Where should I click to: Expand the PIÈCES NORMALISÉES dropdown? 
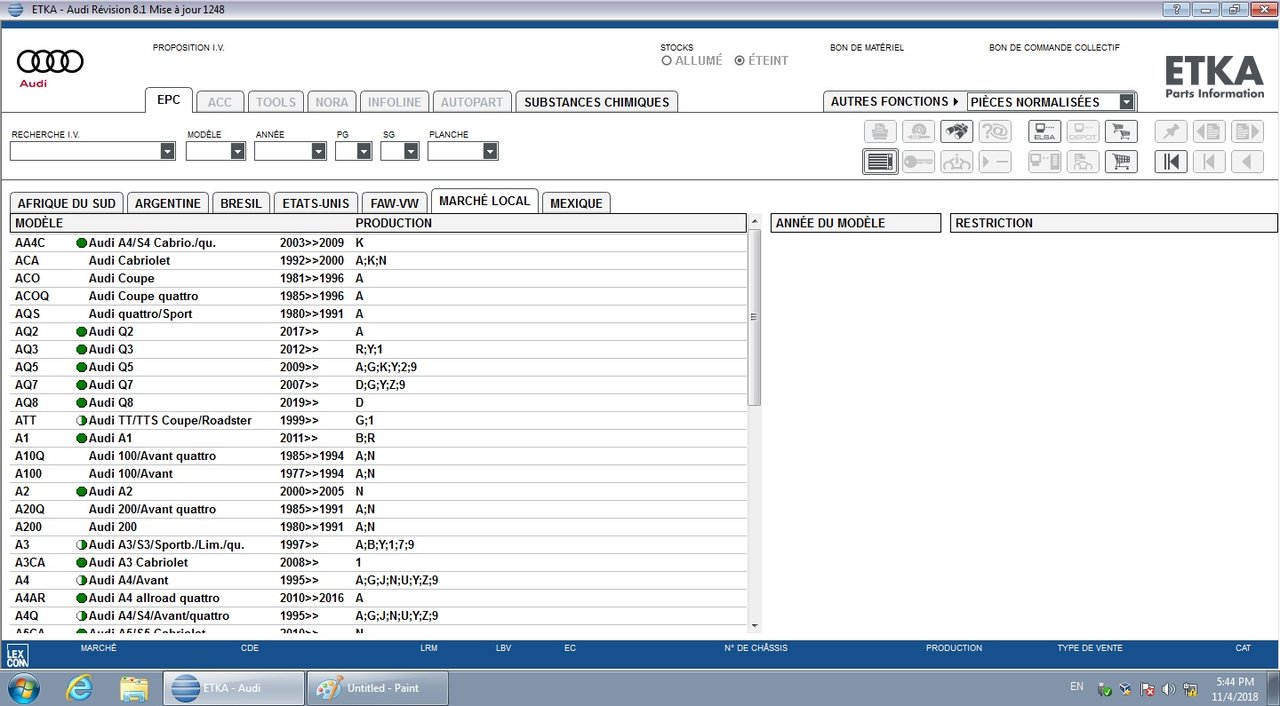click(x=1127, y=102)
